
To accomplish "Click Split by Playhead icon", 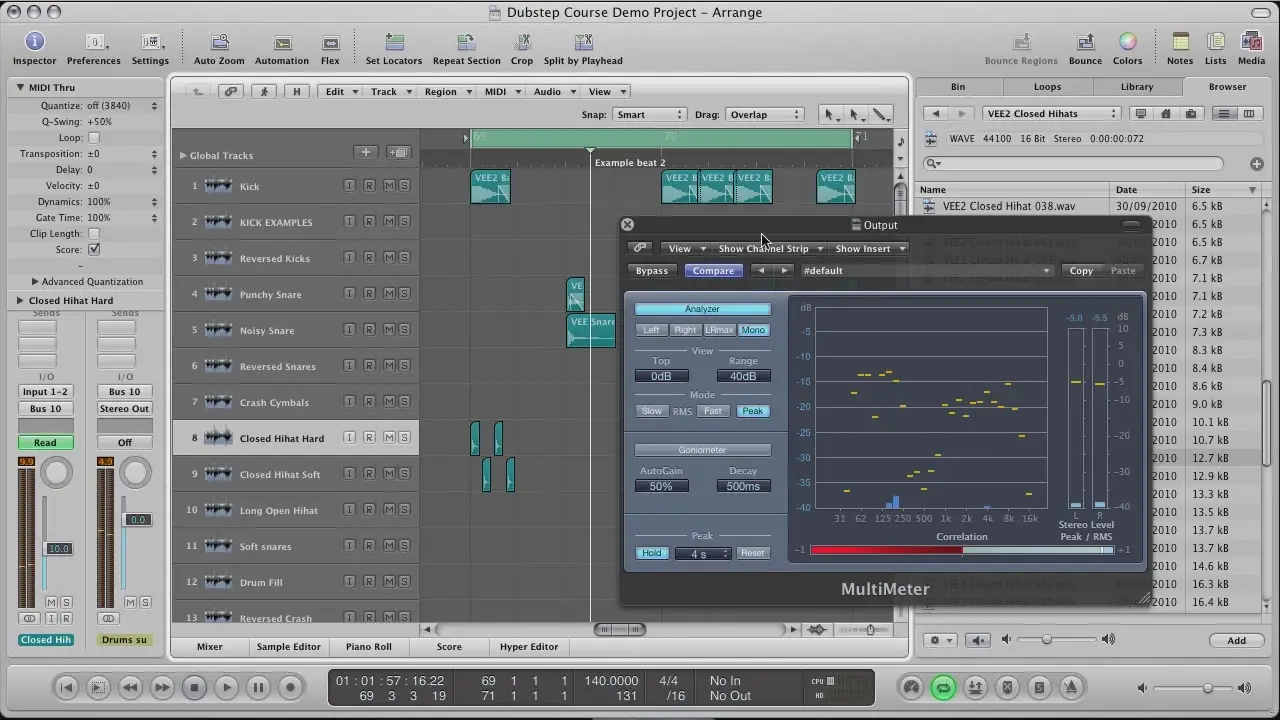I will click(x=583, y=42).
